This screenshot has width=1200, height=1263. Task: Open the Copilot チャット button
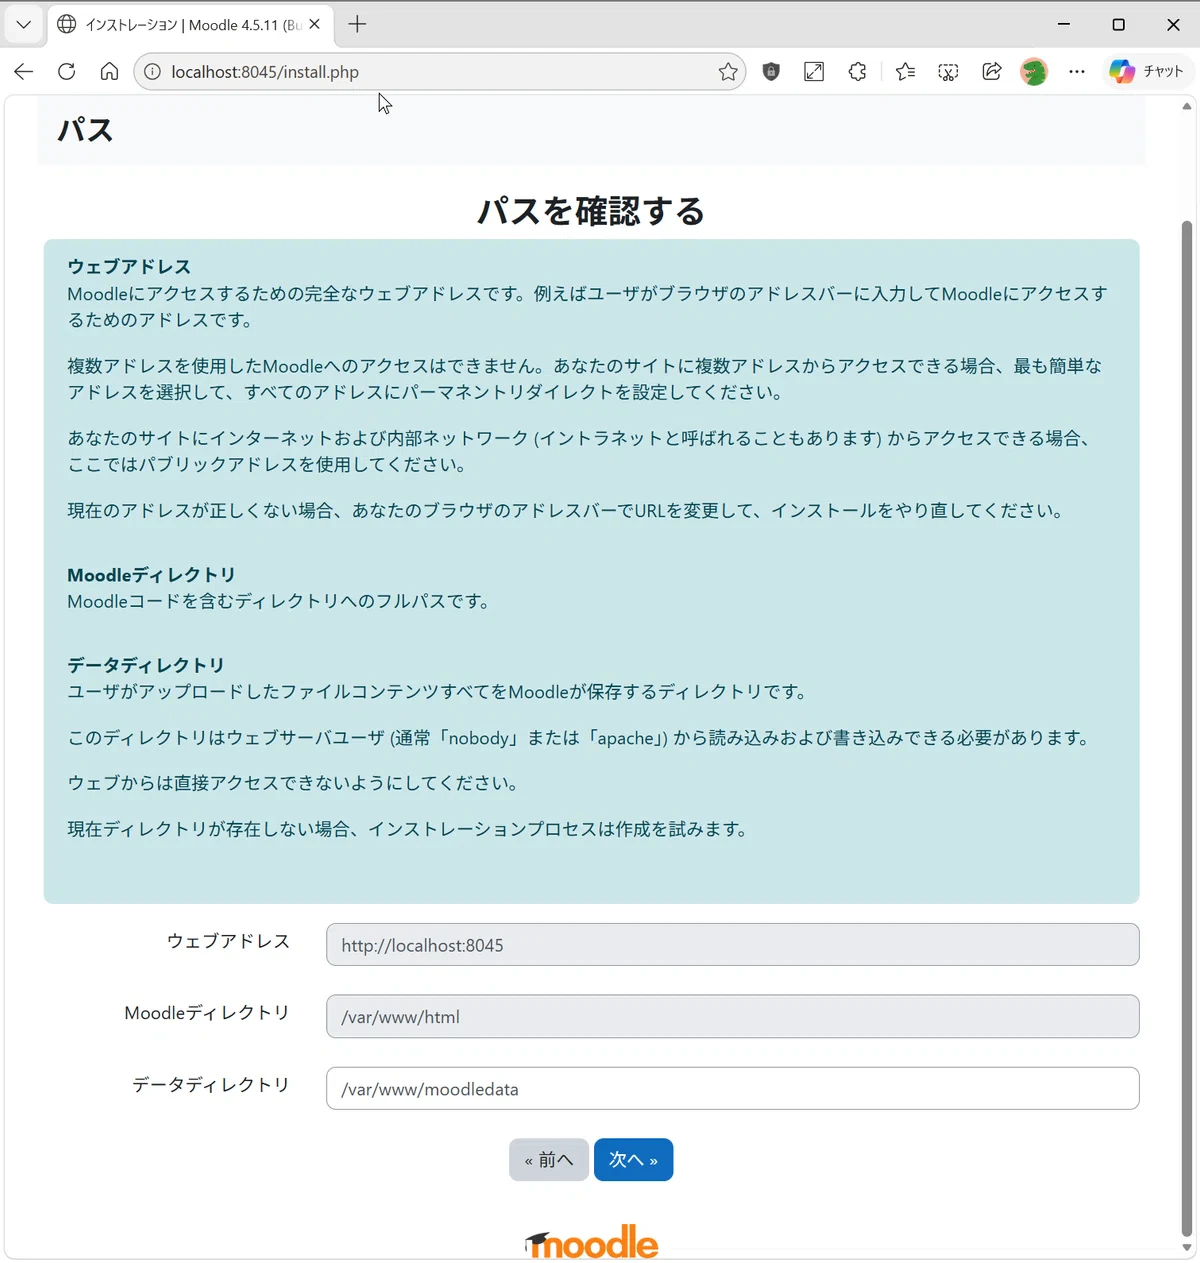pos(1146,71)
